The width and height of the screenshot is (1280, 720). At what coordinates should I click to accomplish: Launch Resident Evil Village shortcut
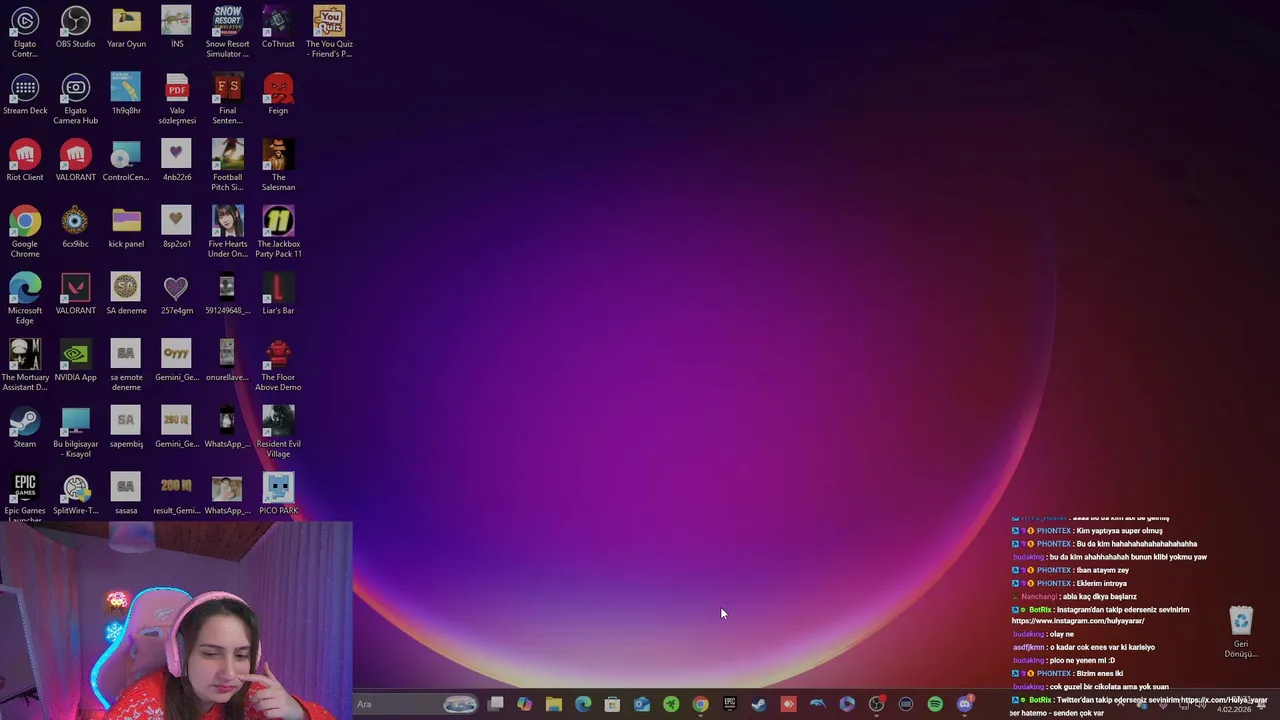pos(278,433)
